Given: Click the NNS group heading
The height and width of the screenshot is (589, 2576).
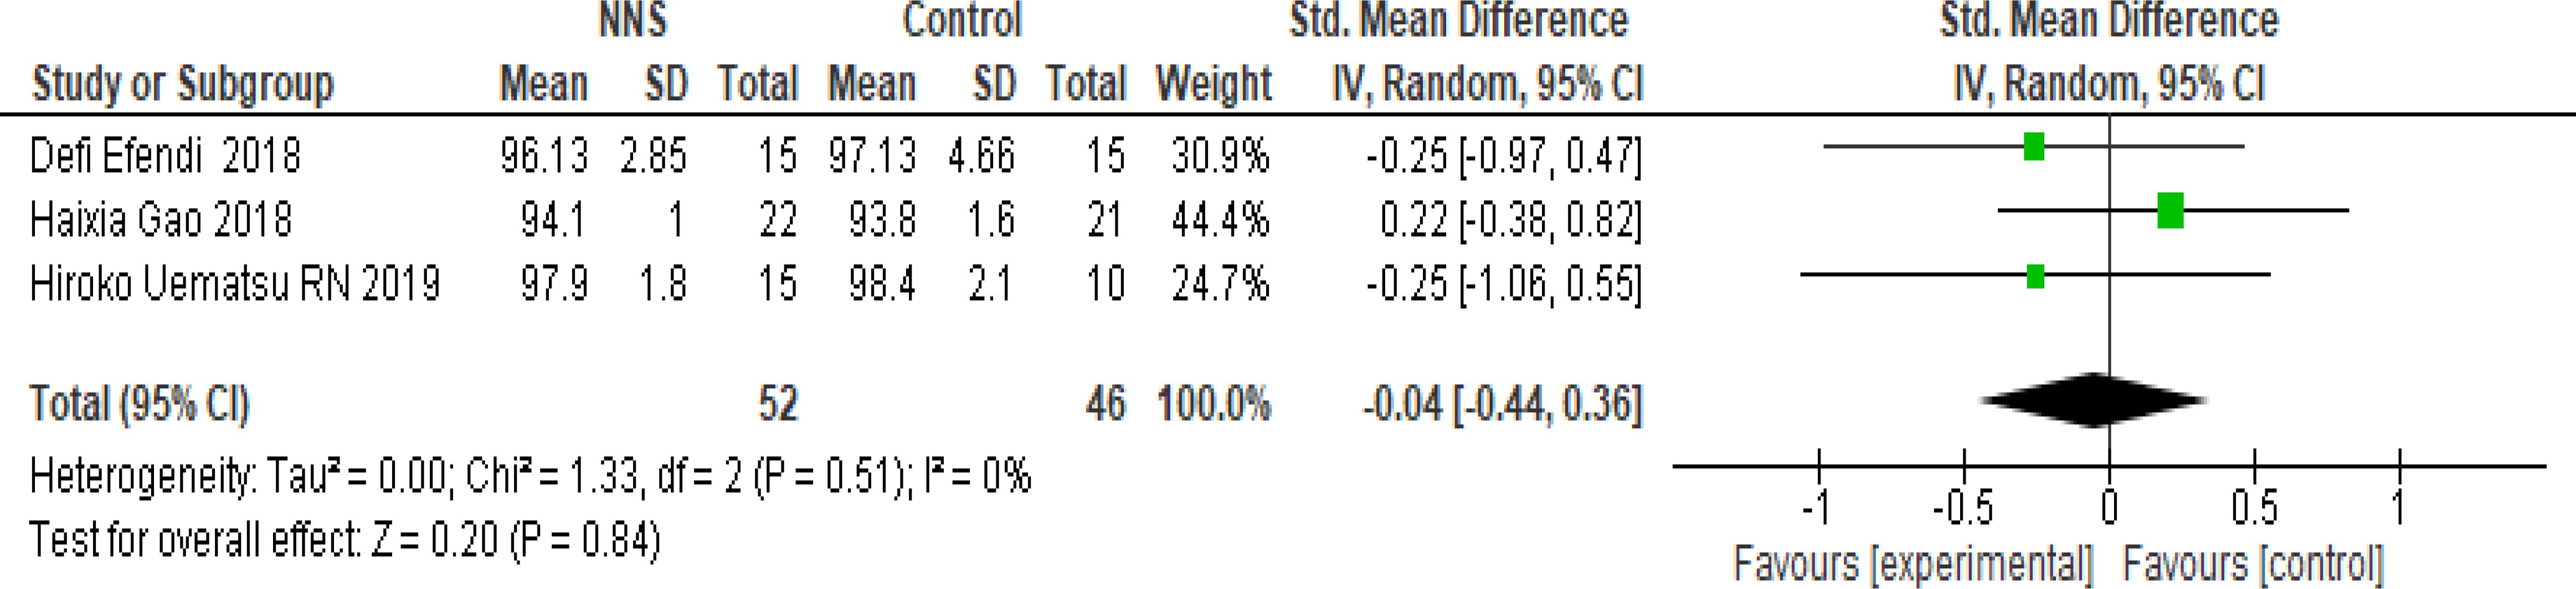Looking at the screenshot, I should click(632, 21).
